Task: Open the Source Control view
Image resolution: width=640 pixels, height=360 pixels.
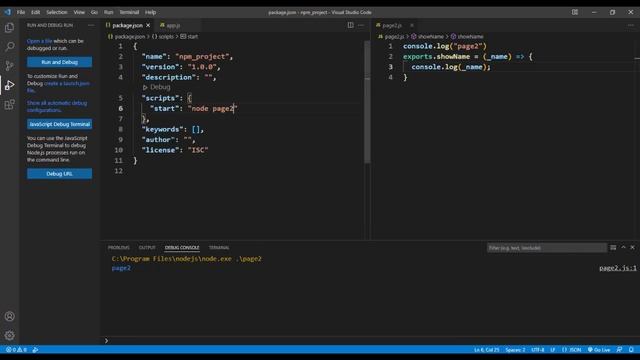Action: coord(9,66)
